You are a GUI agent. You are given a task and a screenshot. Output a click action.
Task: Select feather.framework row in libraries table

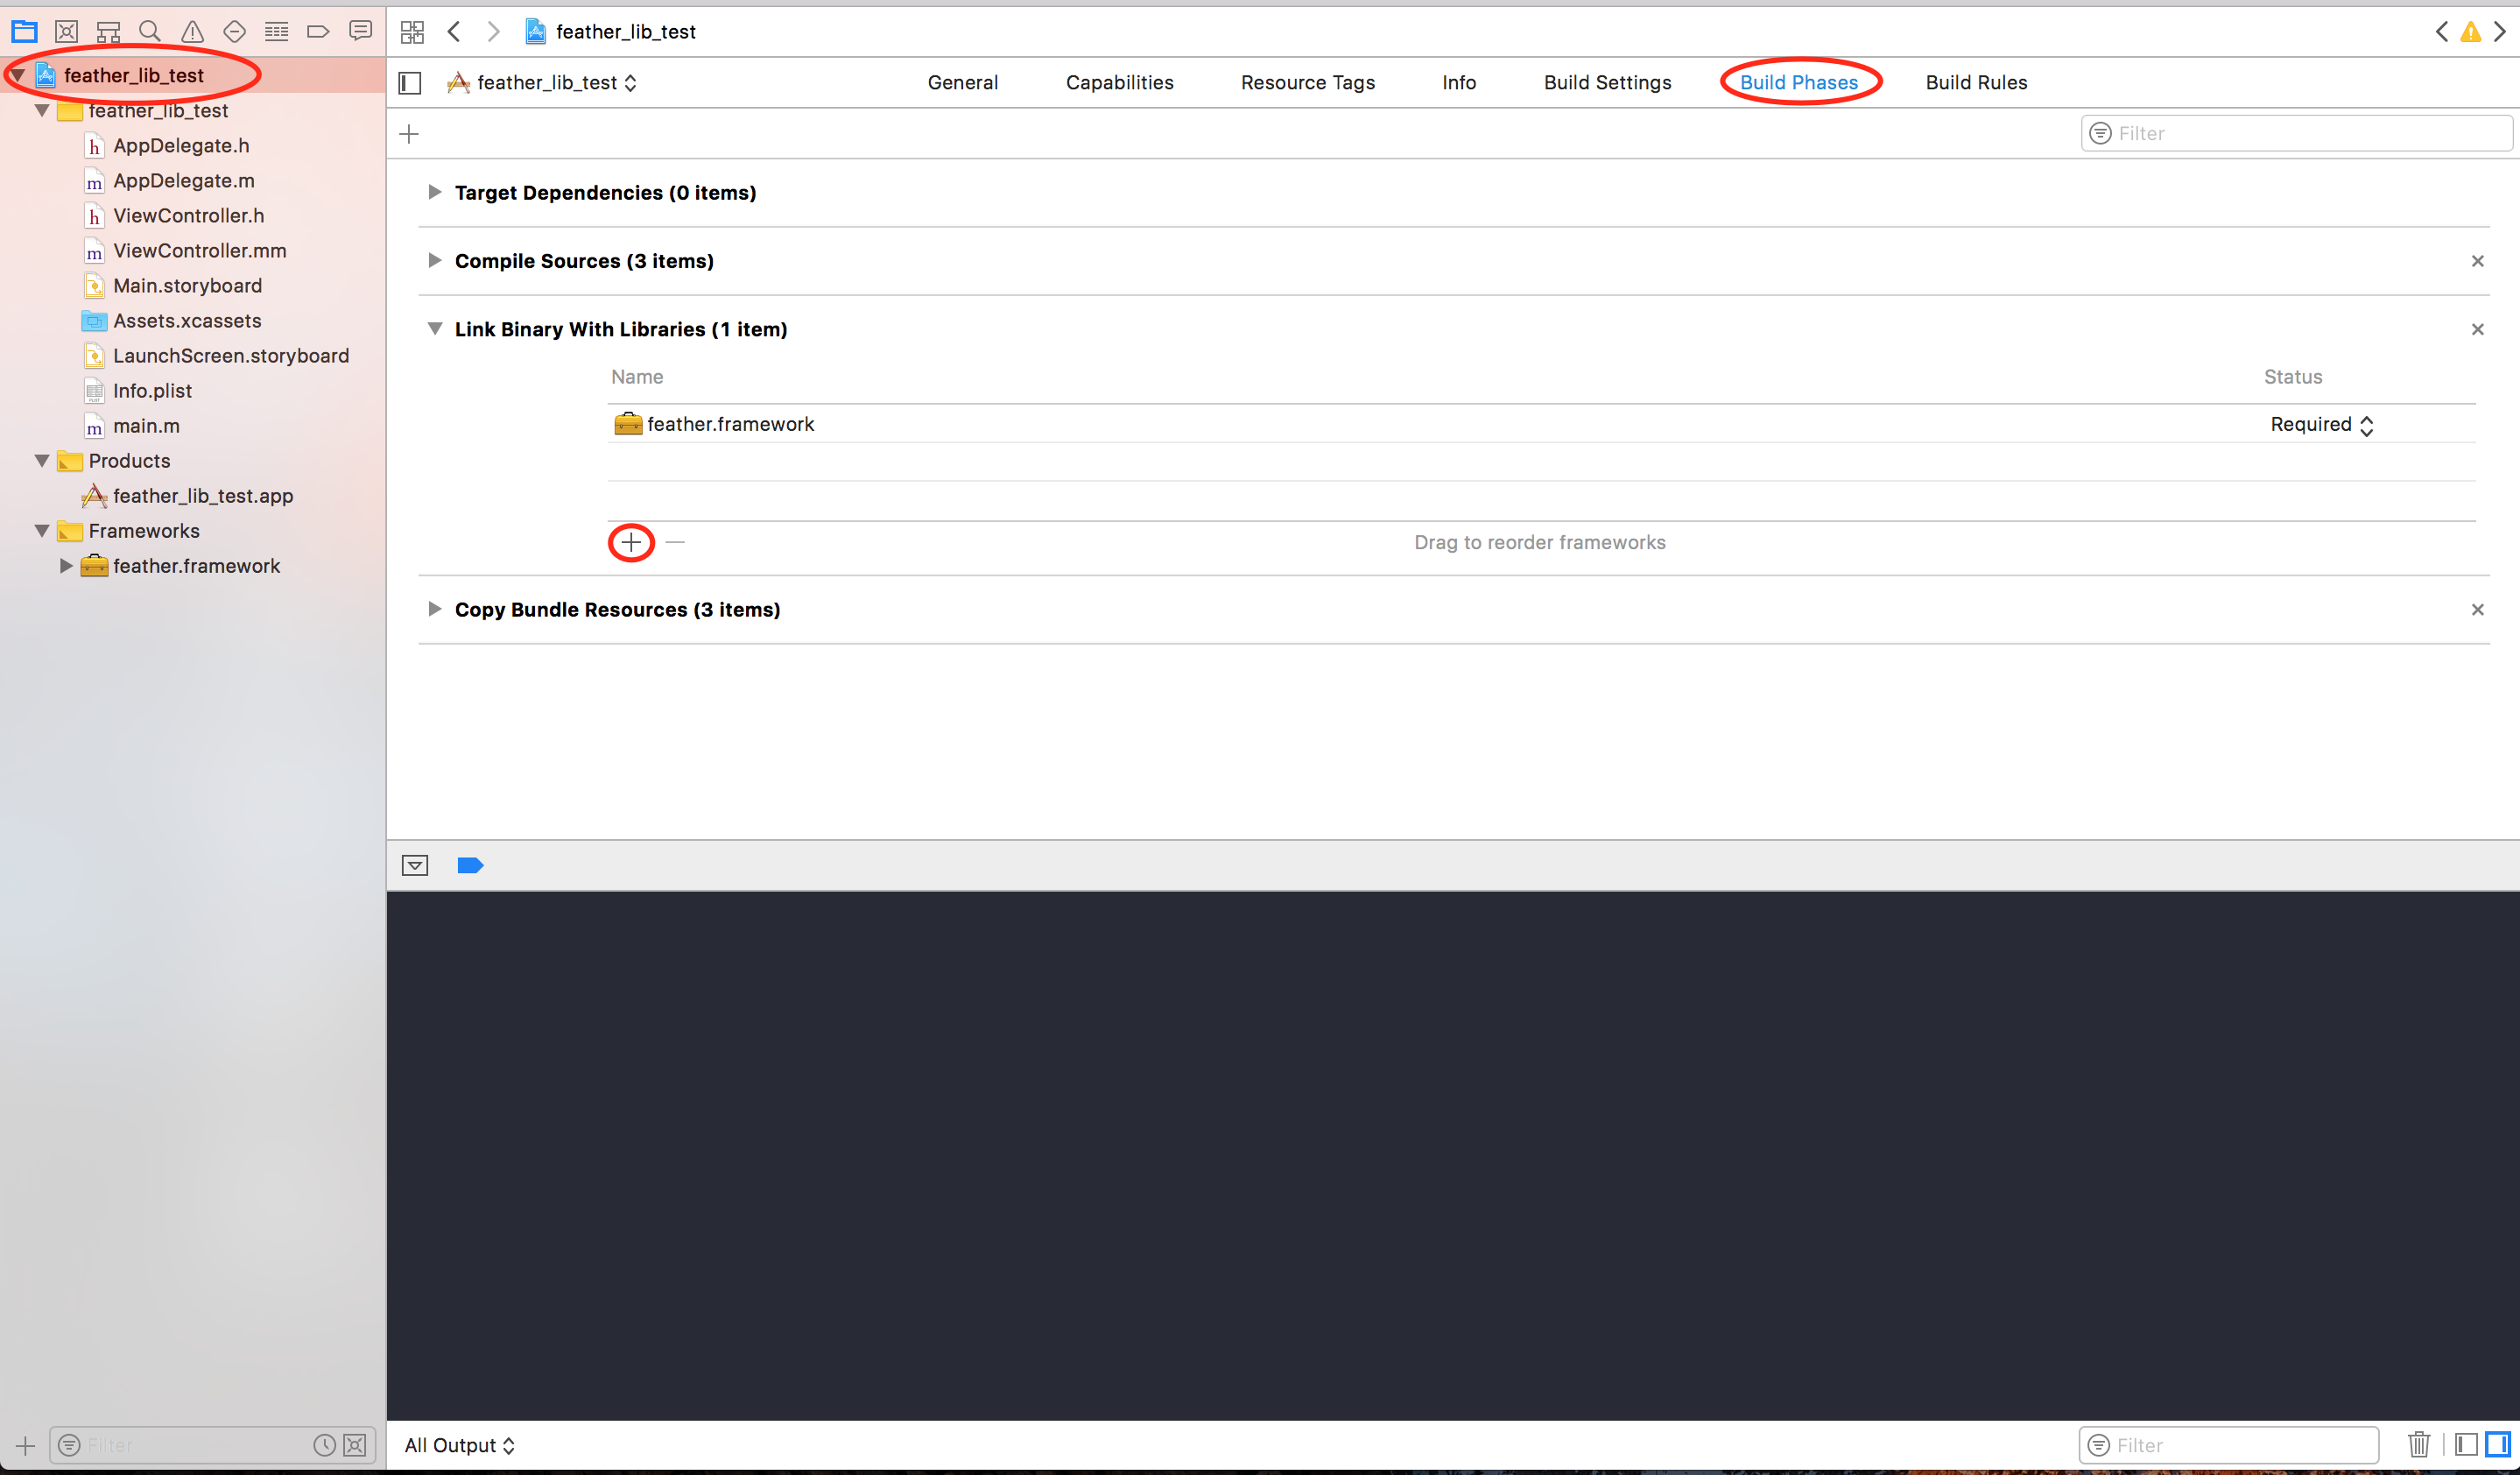[x=1541, y=424]
